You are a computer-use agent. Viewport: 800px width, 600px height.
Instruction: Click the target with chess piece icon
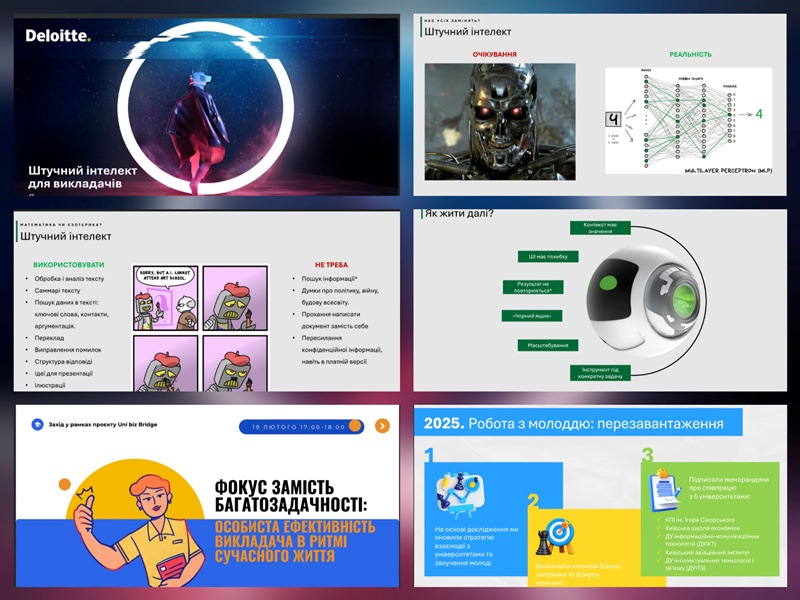pyautogui.click(x=556, y=537)
